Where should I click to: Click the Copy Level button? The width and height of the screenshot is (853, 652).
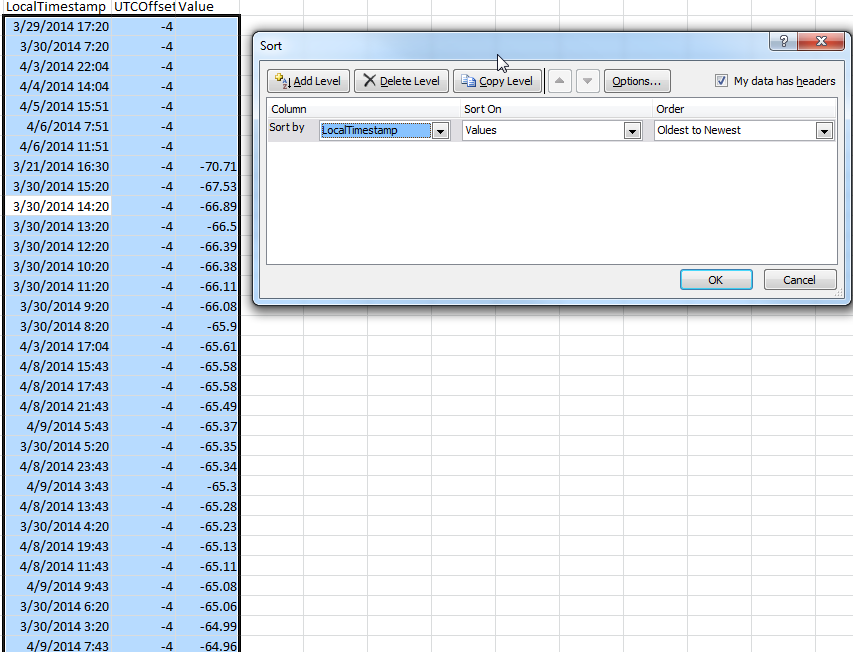pyautogui.click(x=497, y=81)
